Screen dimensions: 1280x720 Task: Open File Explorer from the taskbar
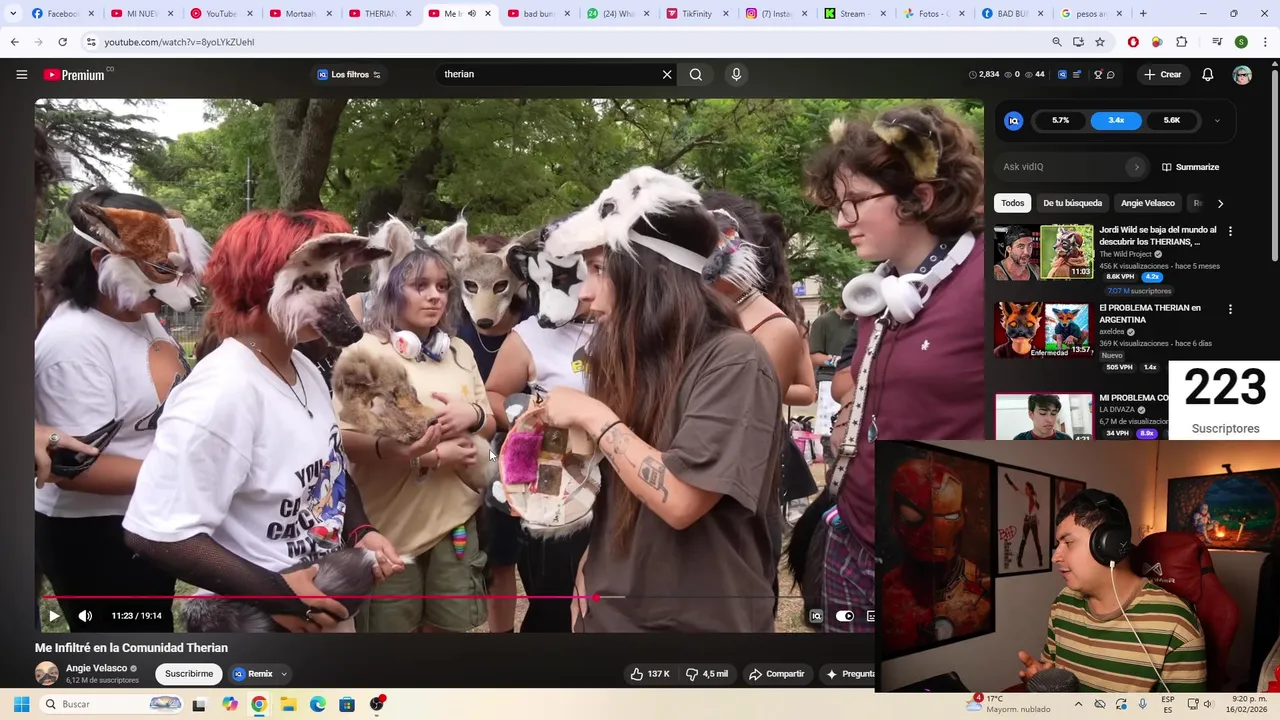[x=288, y=704]
